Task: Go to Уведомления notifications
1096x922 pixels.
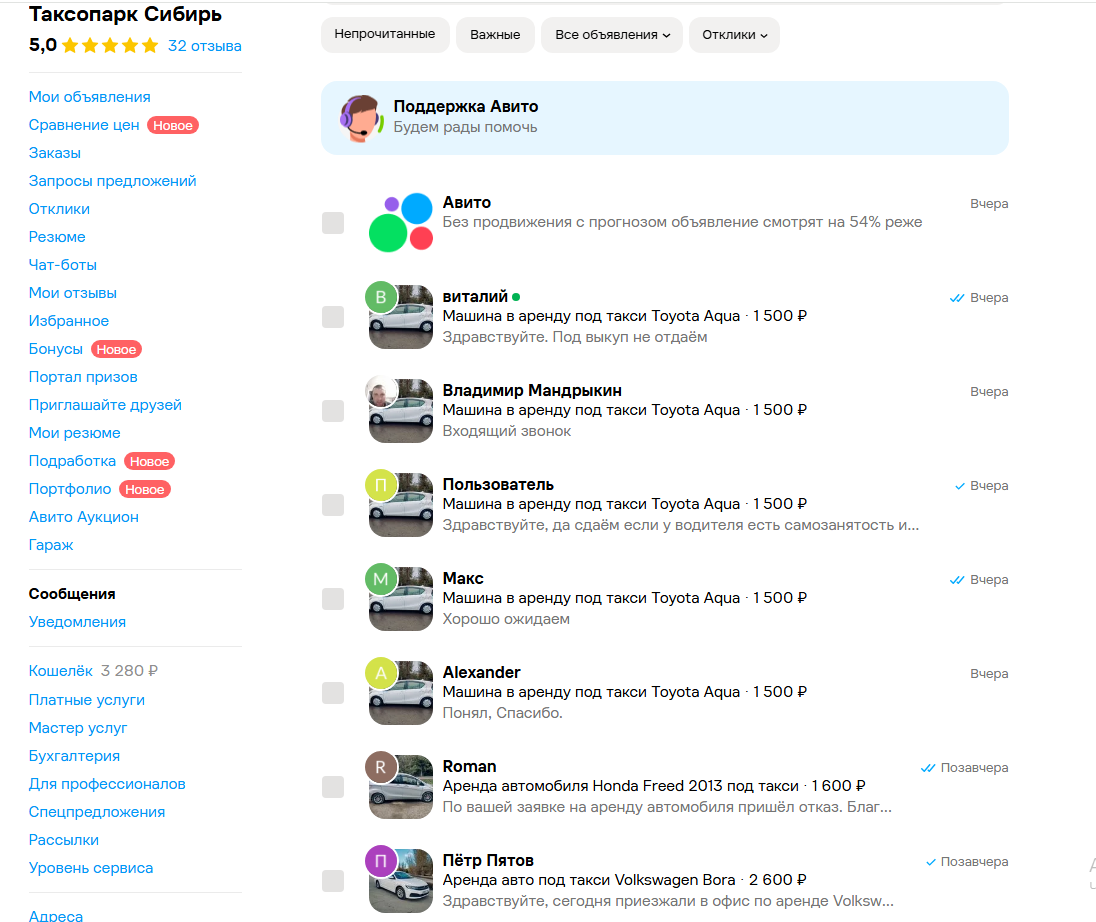Action: coord(78,622)
